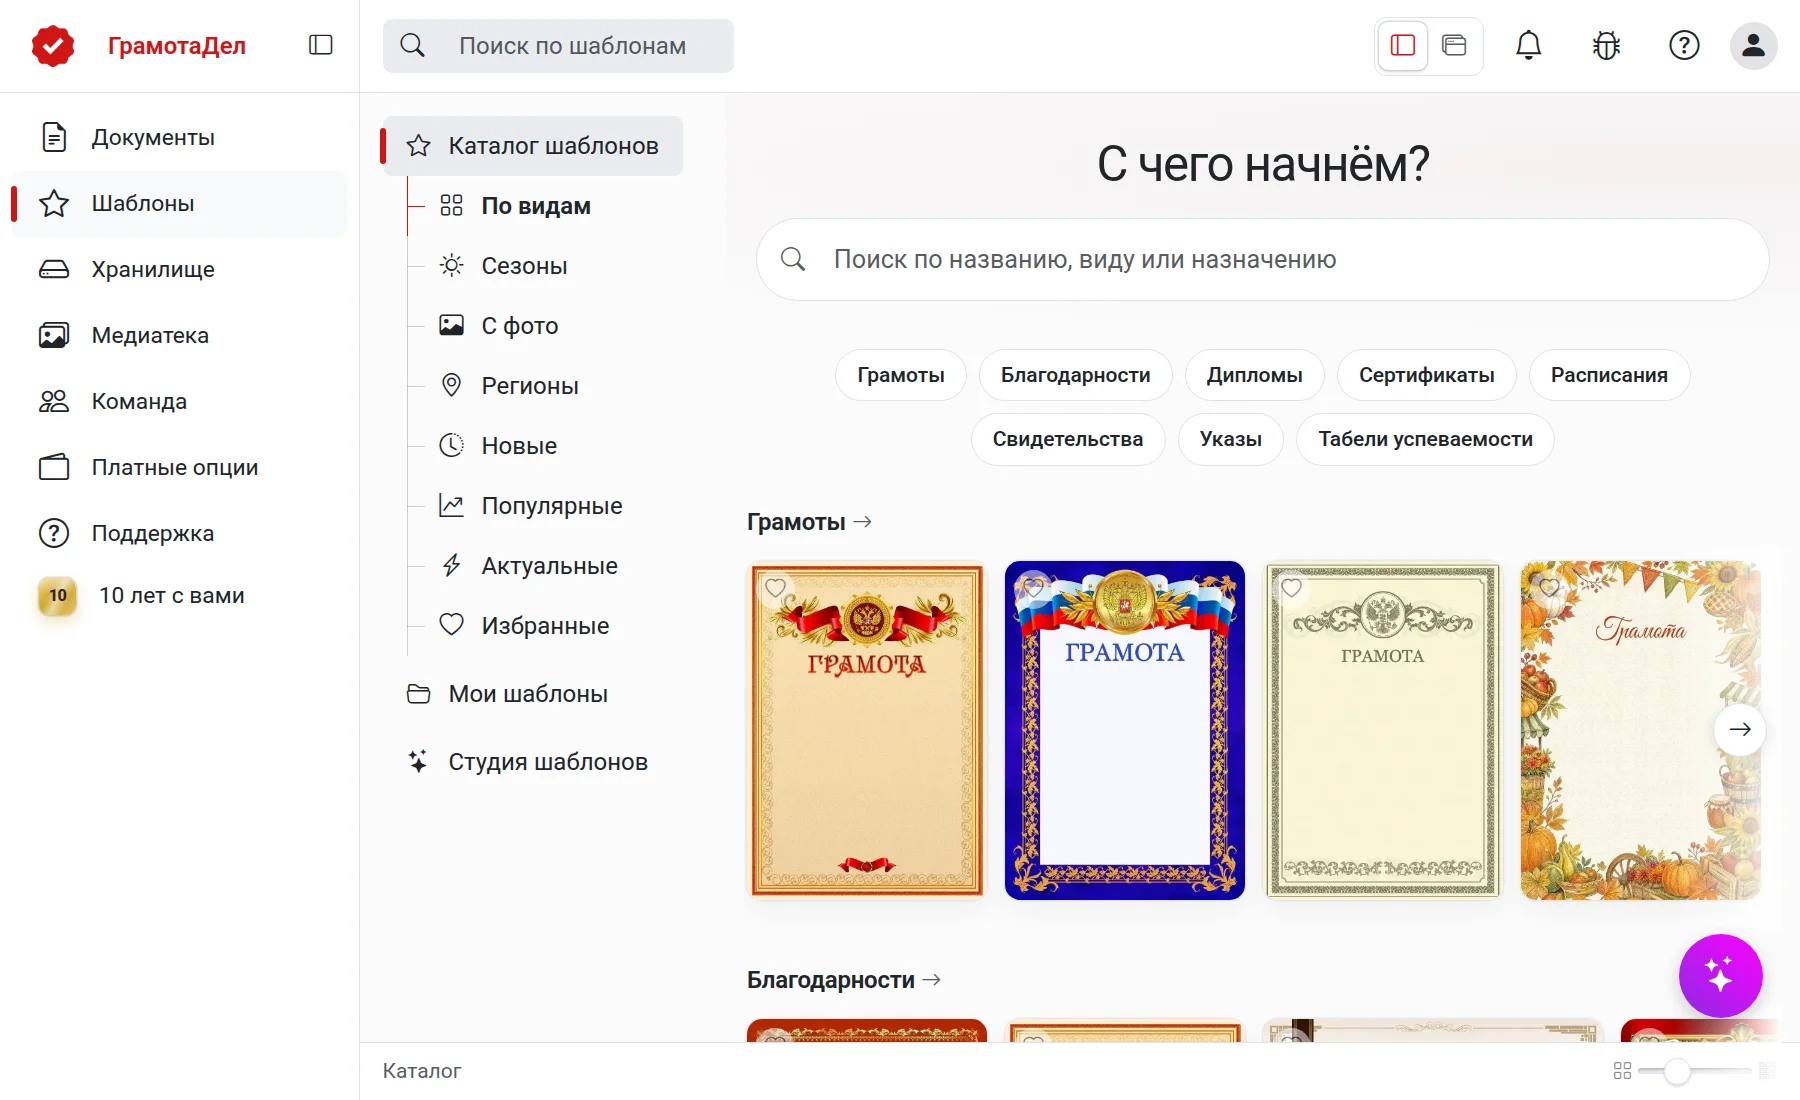Open help question mark in header

pyautogui.click(x=1684, y=46)
